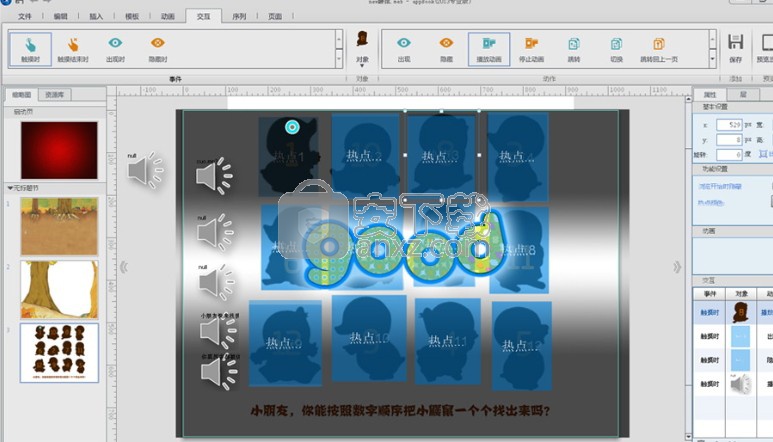Click the 热点10 hotspot on canvas

coord(370,338)
